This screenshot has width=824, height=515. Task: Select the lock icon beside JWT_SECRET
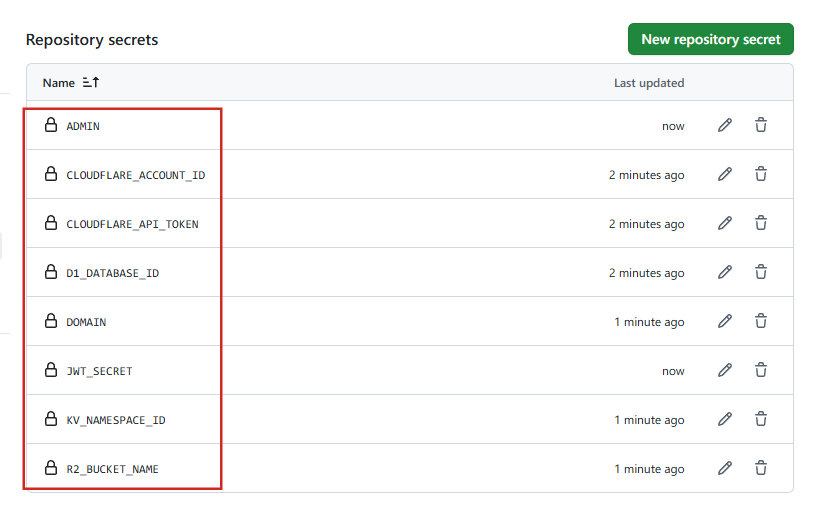click(x=51, y=370)
